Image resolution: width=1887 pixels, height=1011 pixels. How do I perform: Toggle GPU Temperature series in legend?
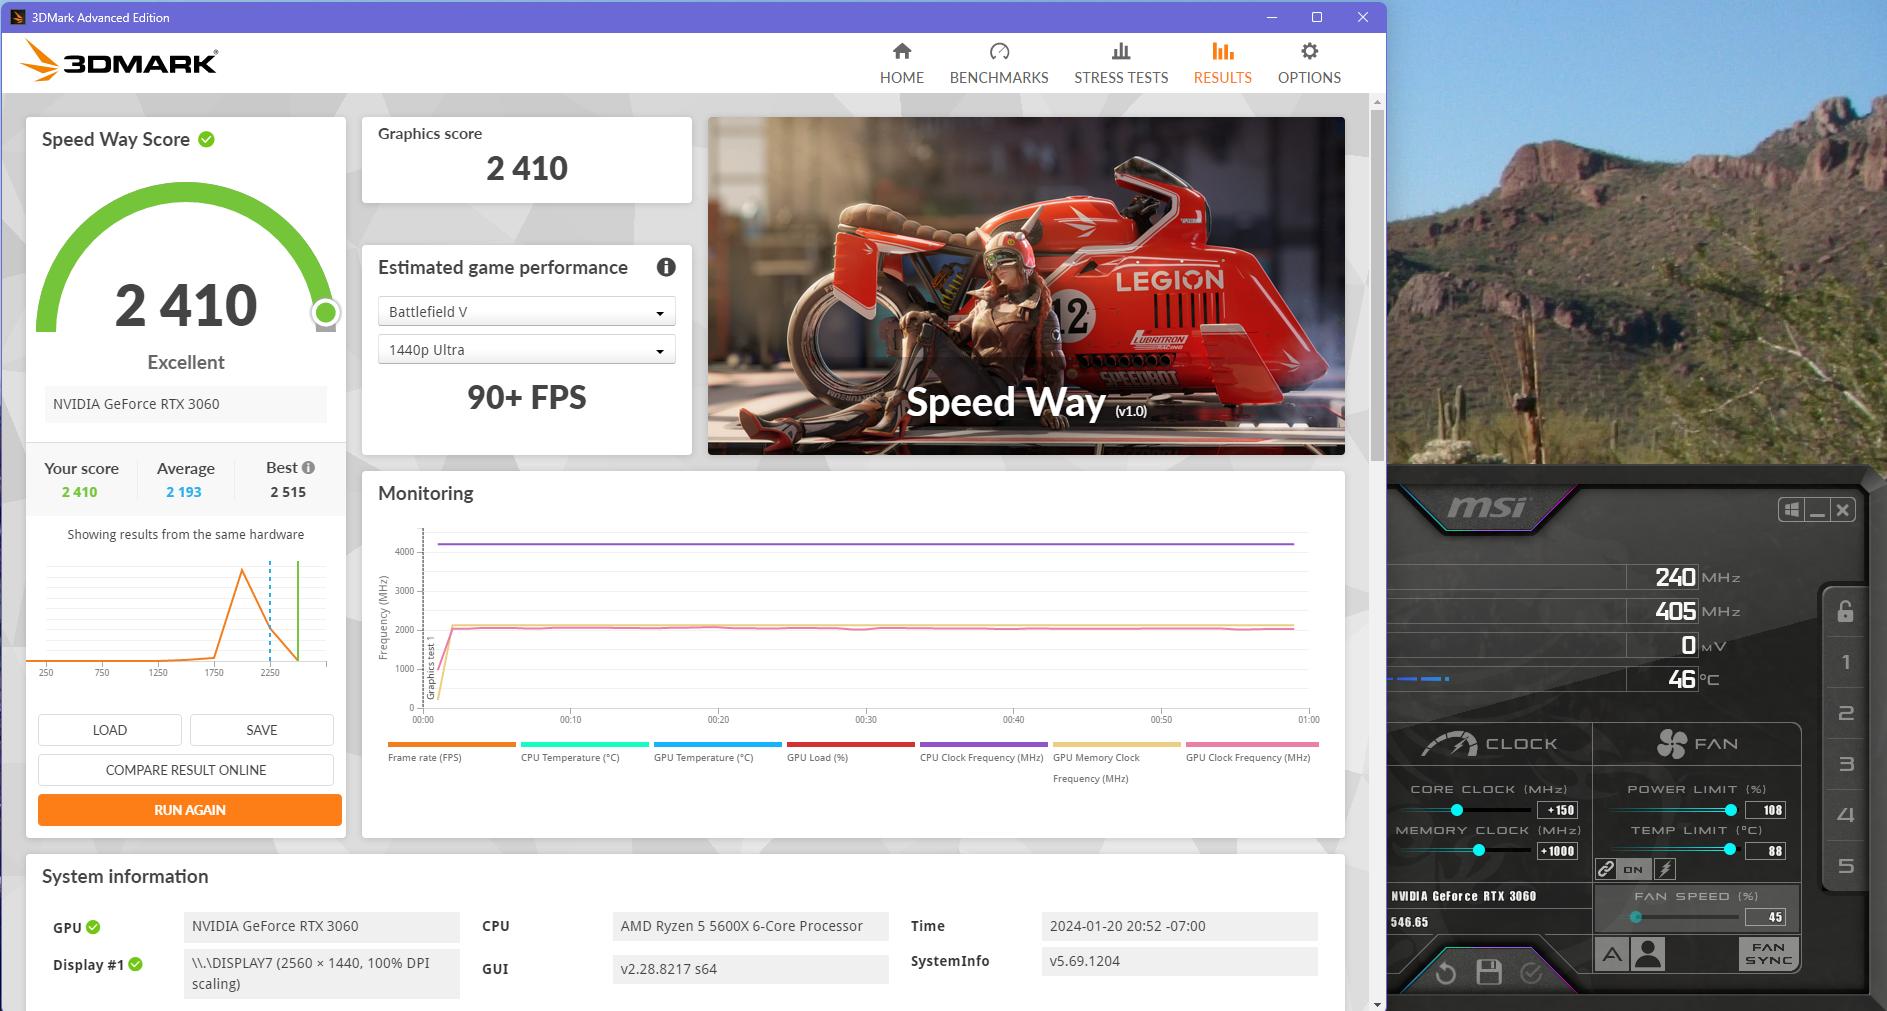pyautogui.click(x=717, y=752)
